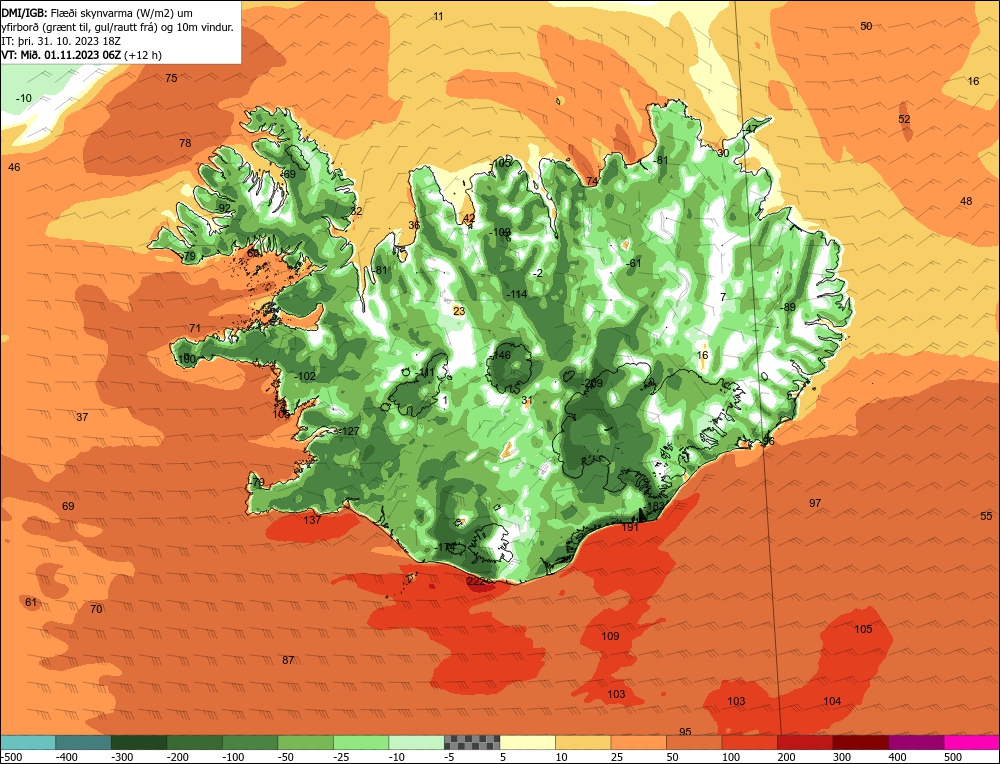This screenshot has height=764, width=1000.
Task: Click the map value '222' on the south coast
Action: (x=476, y=581)
